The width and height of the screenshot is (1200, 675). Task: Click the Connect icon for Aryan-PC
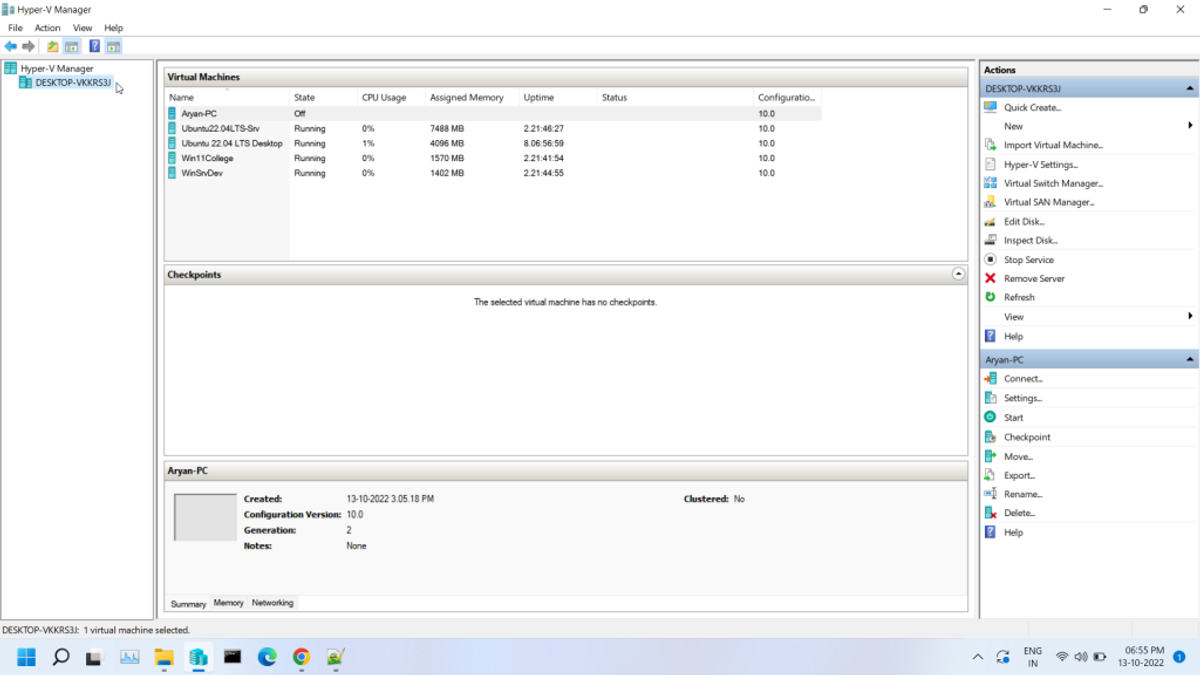[990, 378]
